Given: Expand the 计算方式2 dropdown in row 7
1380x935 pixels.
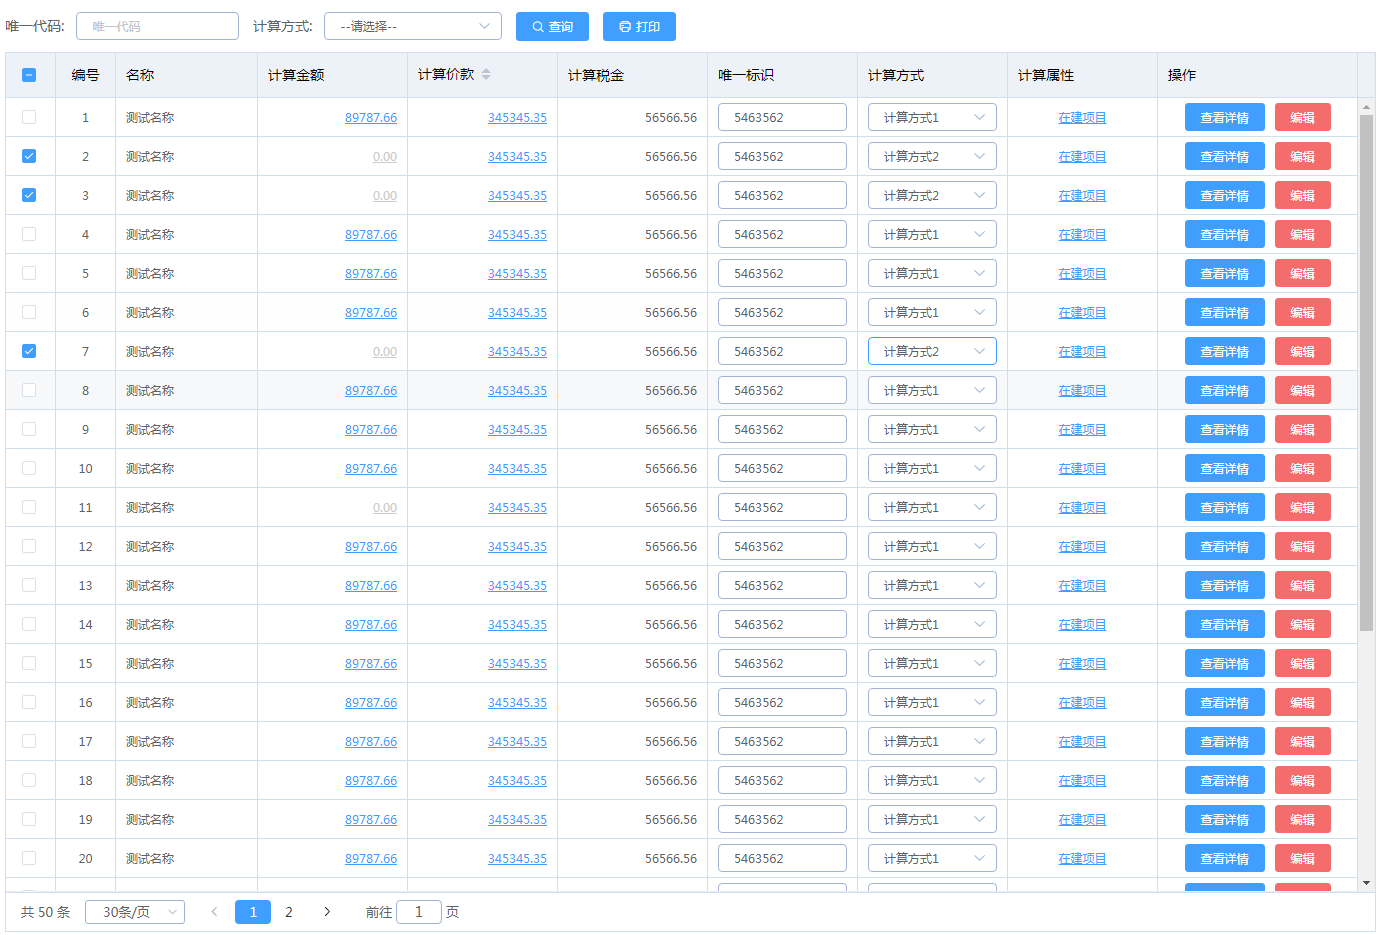Looking at the screenshot, I should coord(932,351).
